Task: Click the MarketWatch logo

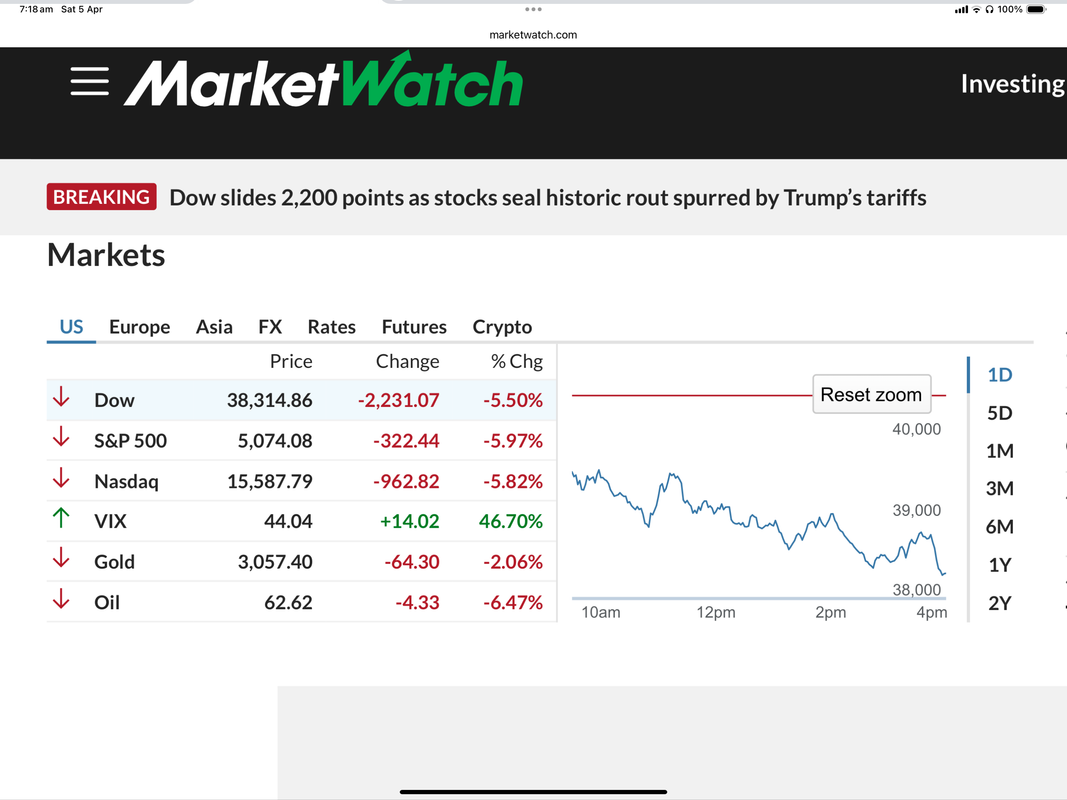Action: (x=323, y=80)
